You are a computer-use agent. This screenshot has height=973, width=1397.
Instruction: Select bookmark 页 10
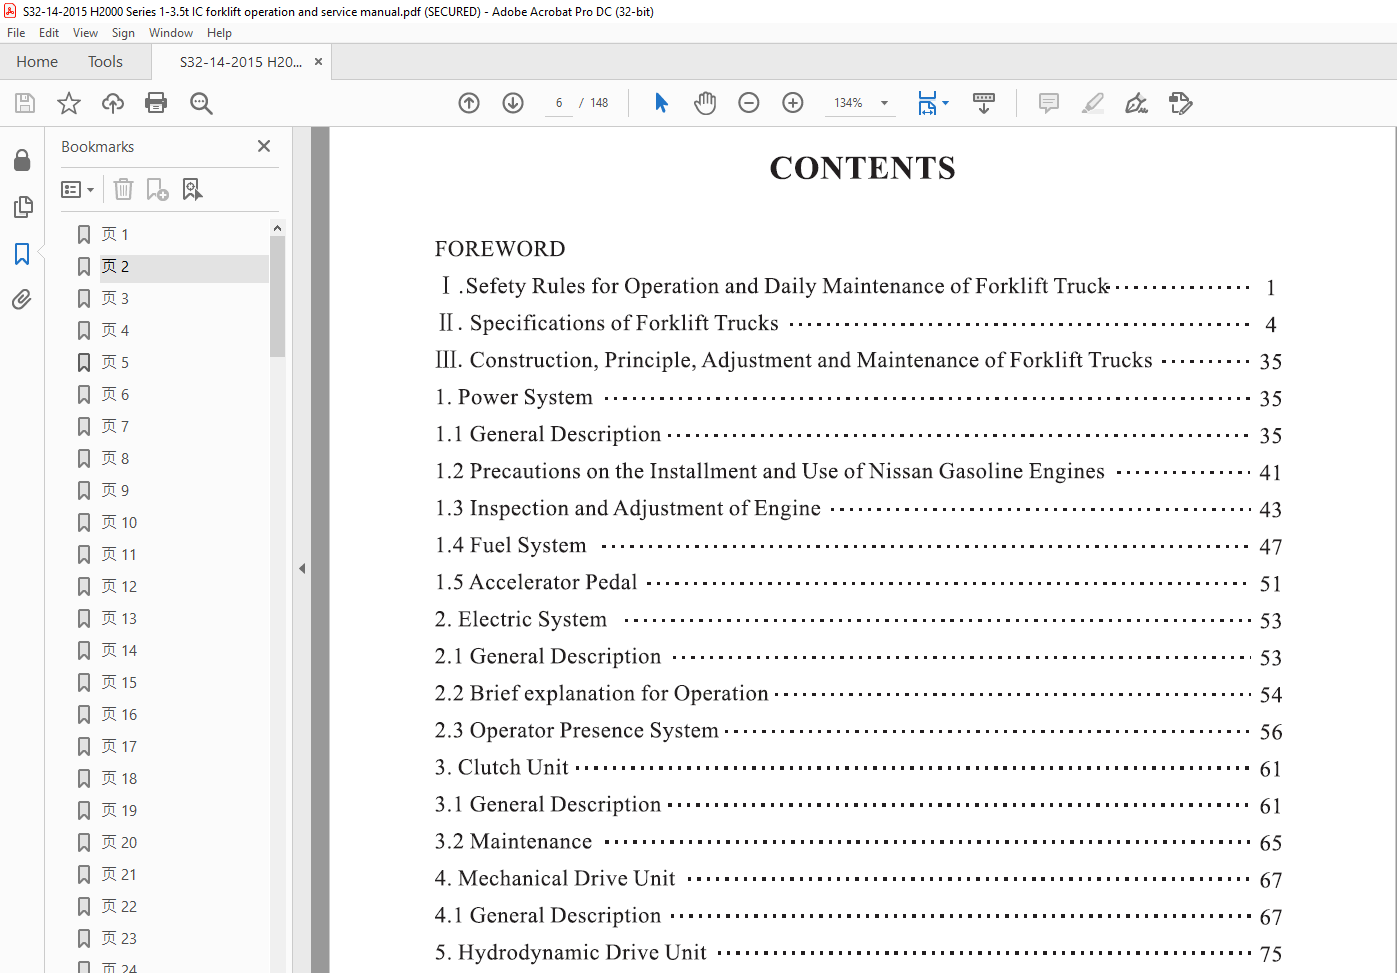click(x=119, y=522)
